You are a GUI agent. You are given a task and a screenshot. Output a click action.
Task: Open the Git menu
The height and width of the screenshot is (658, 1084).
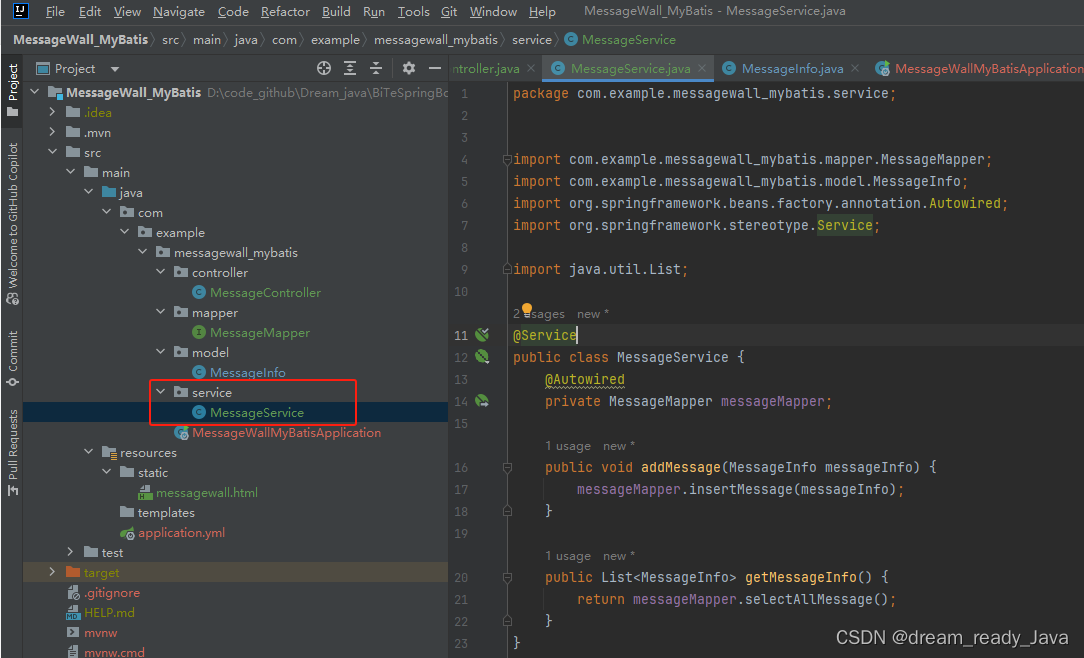(x=449, y=12)
